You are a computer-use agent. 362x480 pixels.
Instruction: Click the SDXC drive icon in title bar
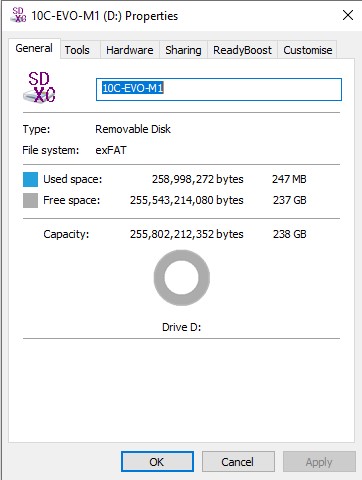[18, 15]
